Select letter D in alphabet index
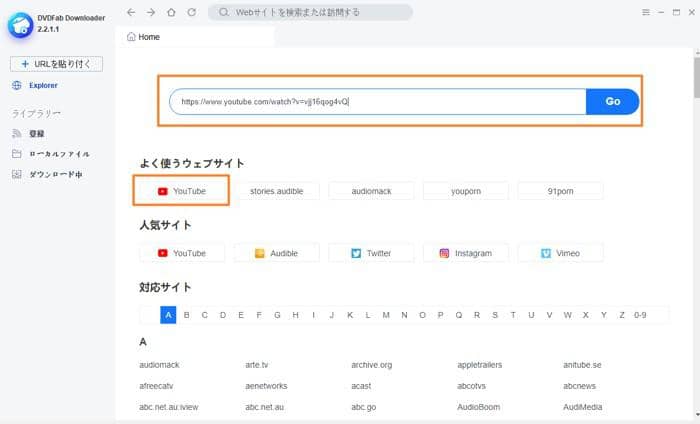The width and height of the screenshot is (700, 424). pos(223,315)
